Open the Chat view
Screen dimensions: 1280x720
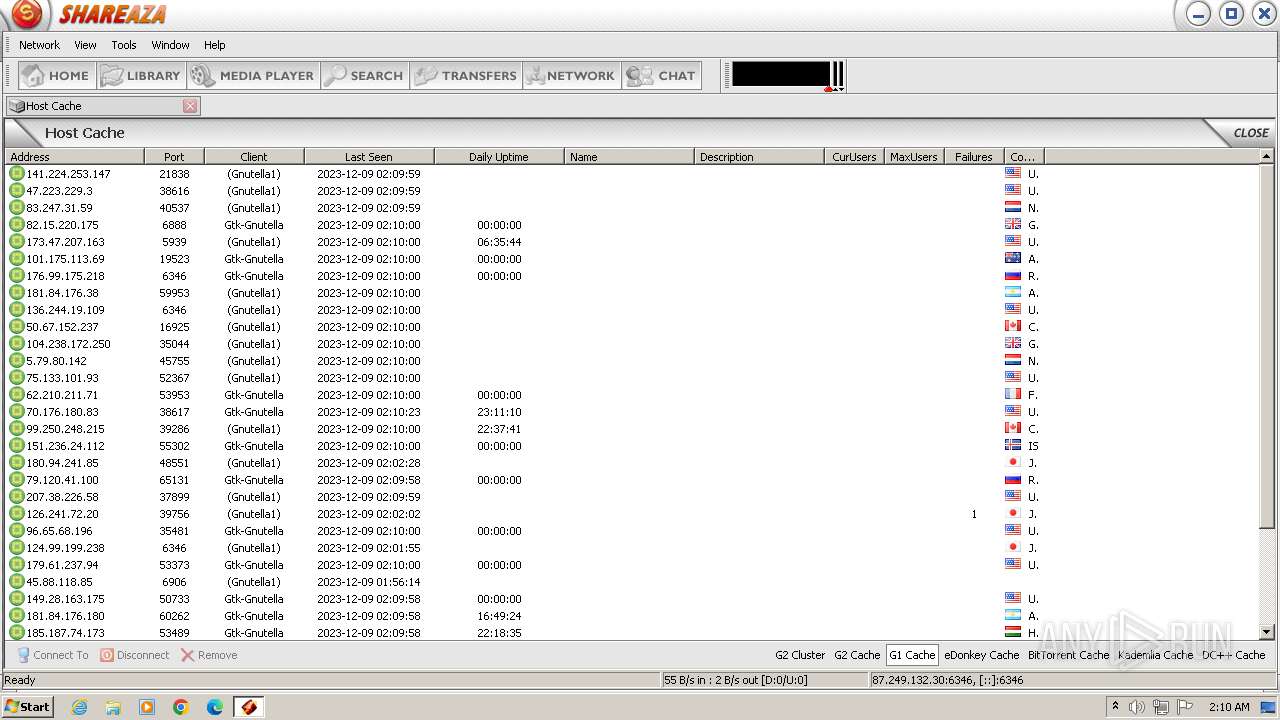[661, 75]
